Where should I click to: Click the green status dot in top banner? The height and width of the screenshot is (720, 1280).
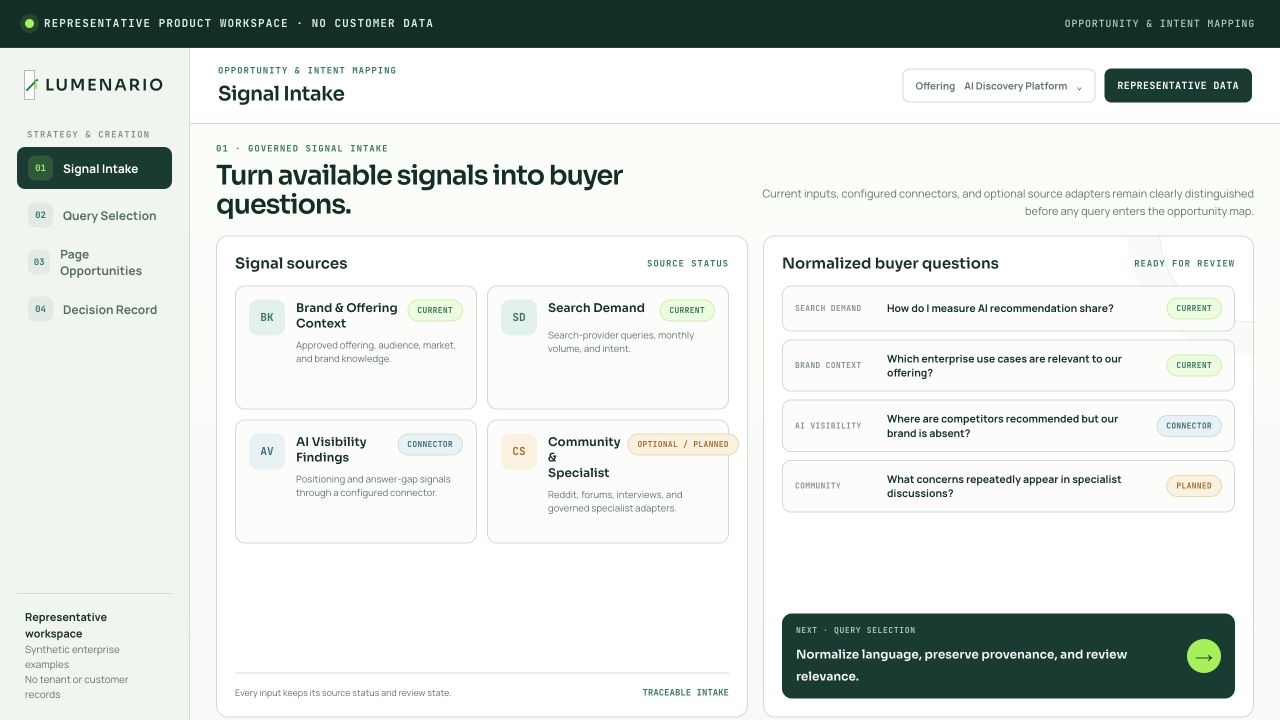[29, 23]
